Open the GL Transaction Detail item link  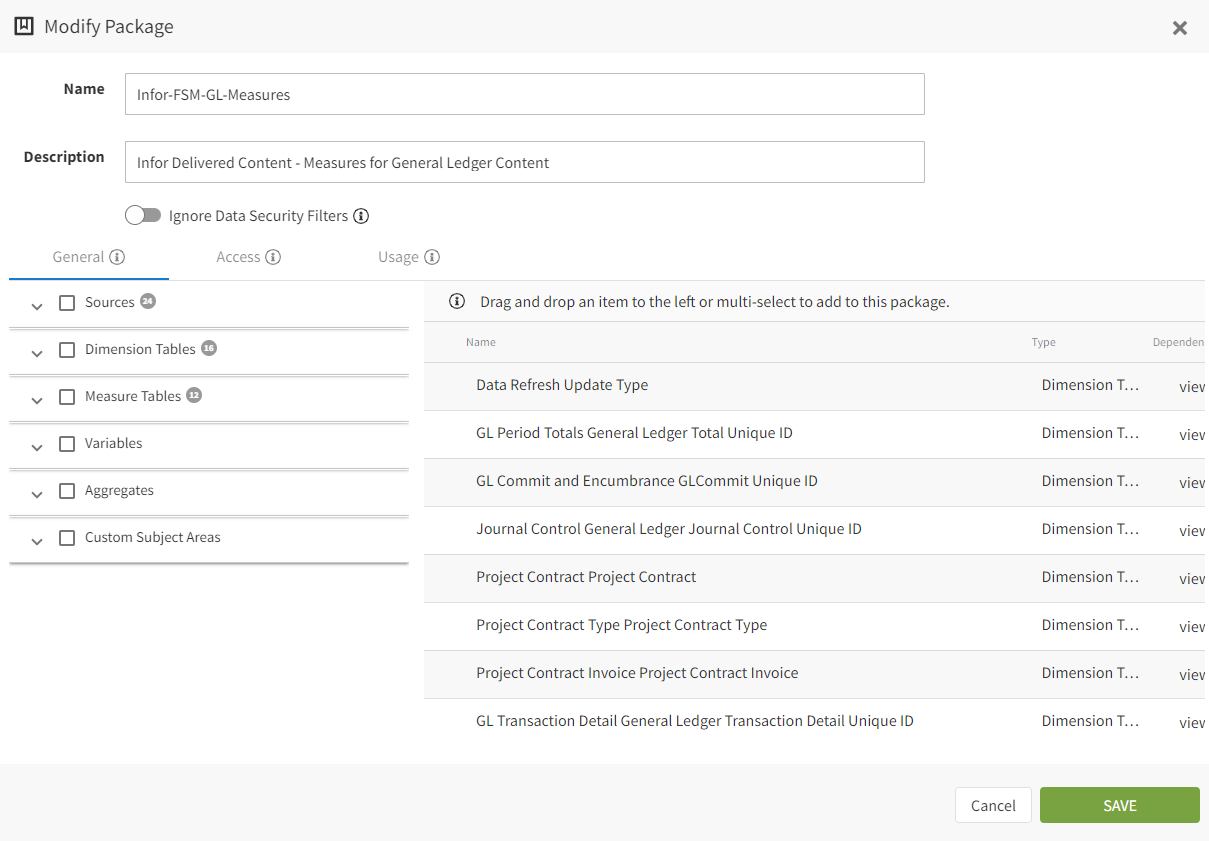click(x=693, y=721)
